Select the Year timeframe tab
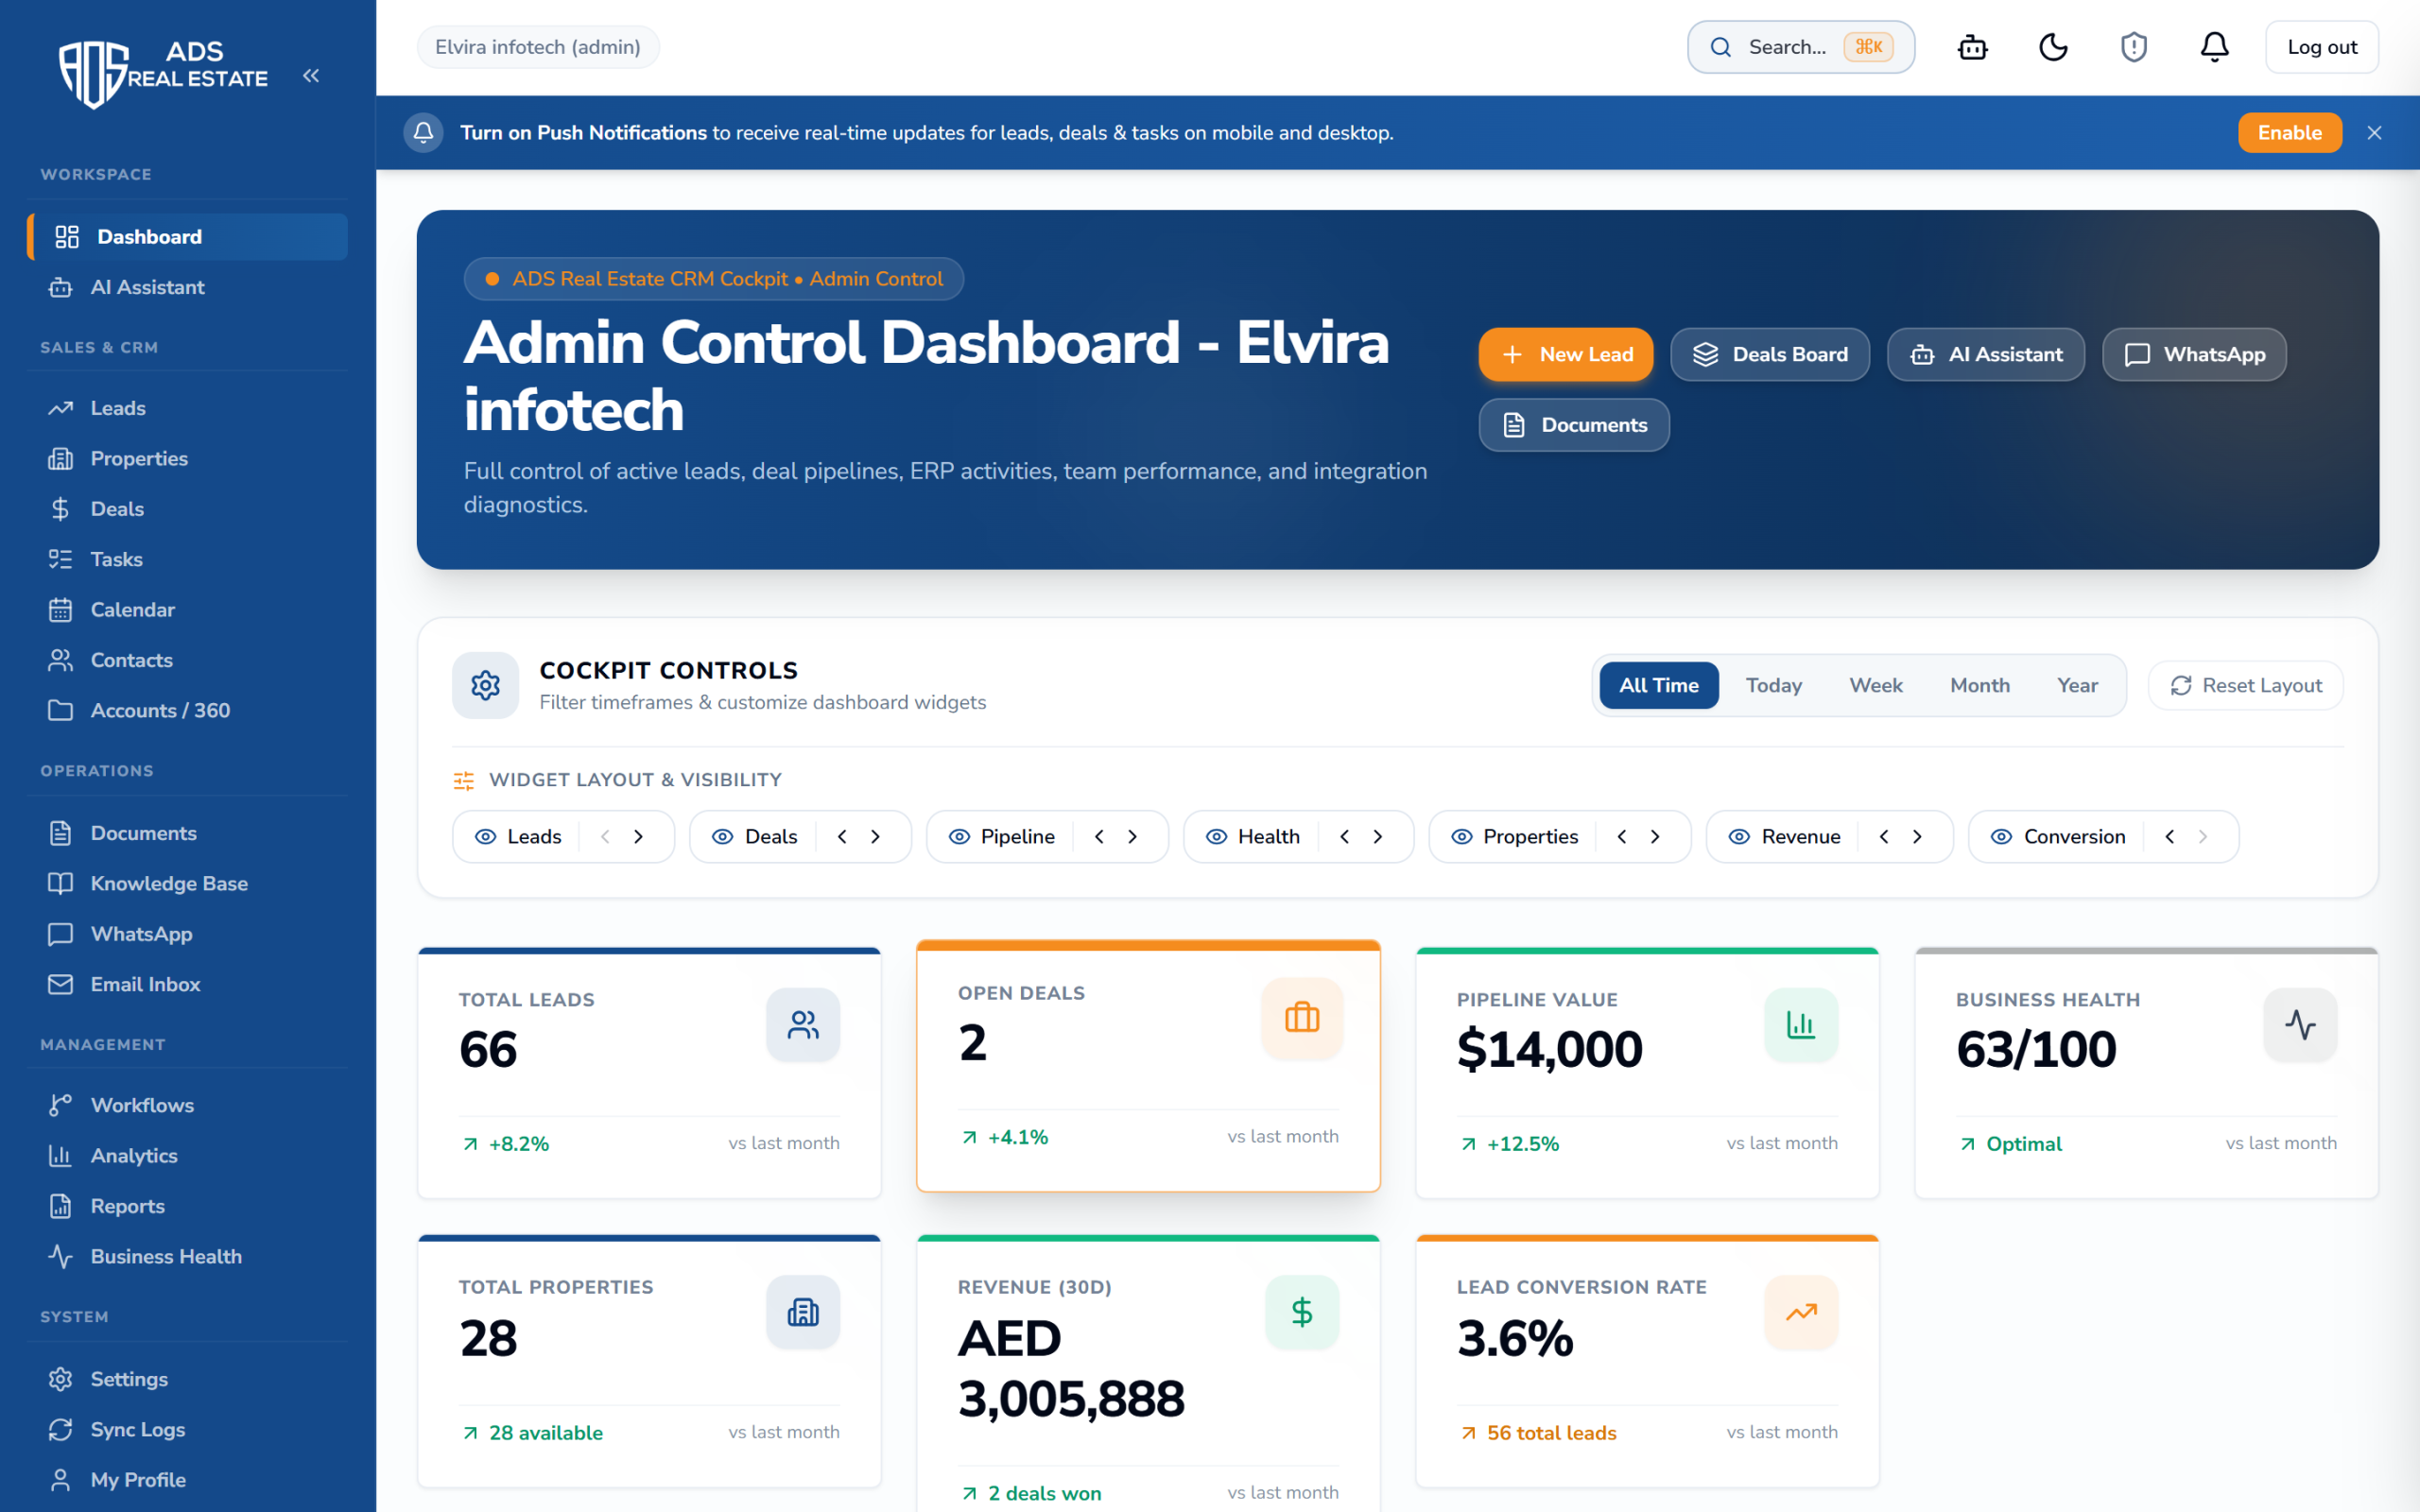 click(x=2077, y=685)
